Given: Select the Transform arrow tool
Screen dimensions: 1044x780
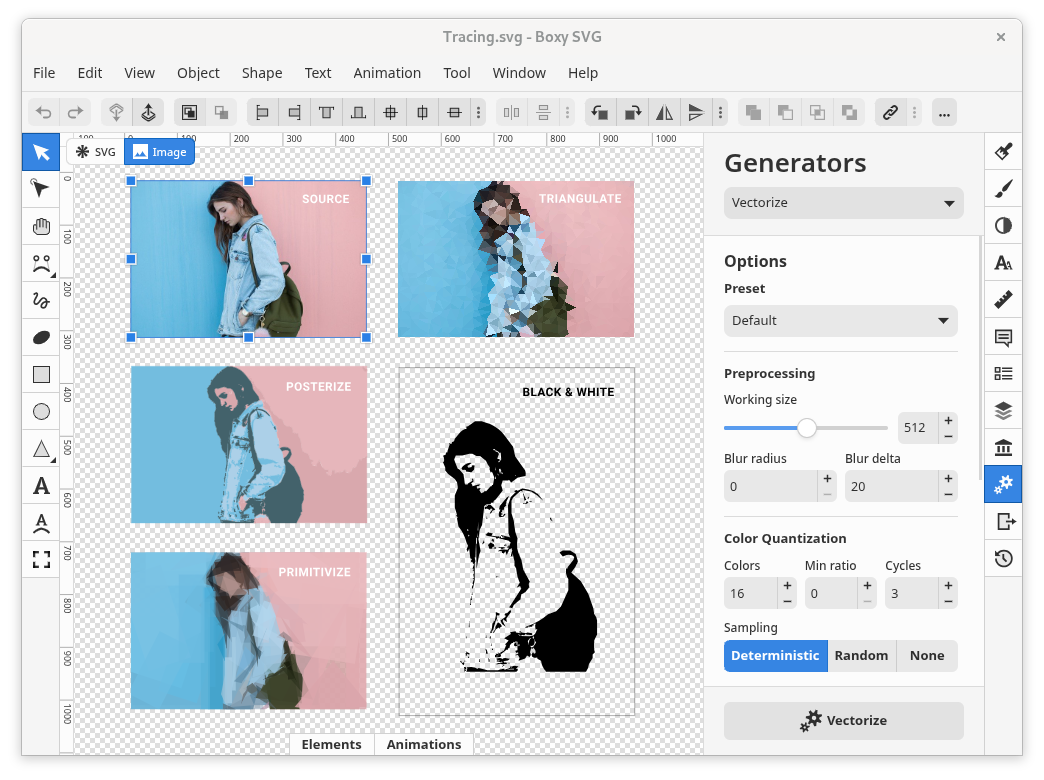Looking at the screenshot, I should tap(41, 152).
